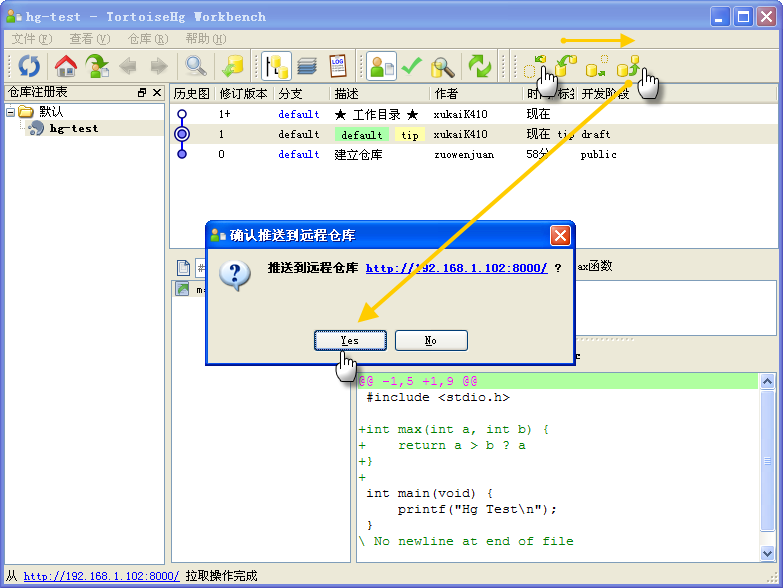Close the 确认推送到远程仓库 dialog

click(x=560, y=235)
